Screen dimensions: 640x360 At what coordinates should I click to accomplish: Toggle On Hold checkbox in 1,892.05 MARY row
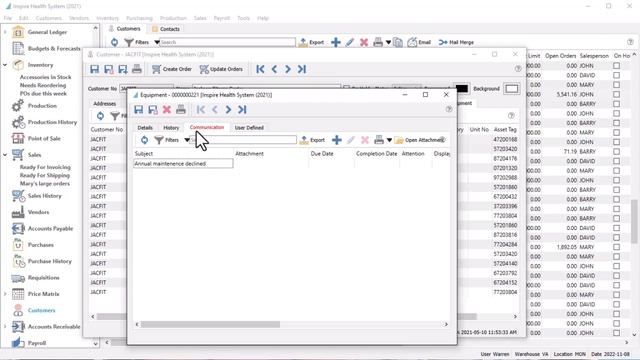point(616,247)
